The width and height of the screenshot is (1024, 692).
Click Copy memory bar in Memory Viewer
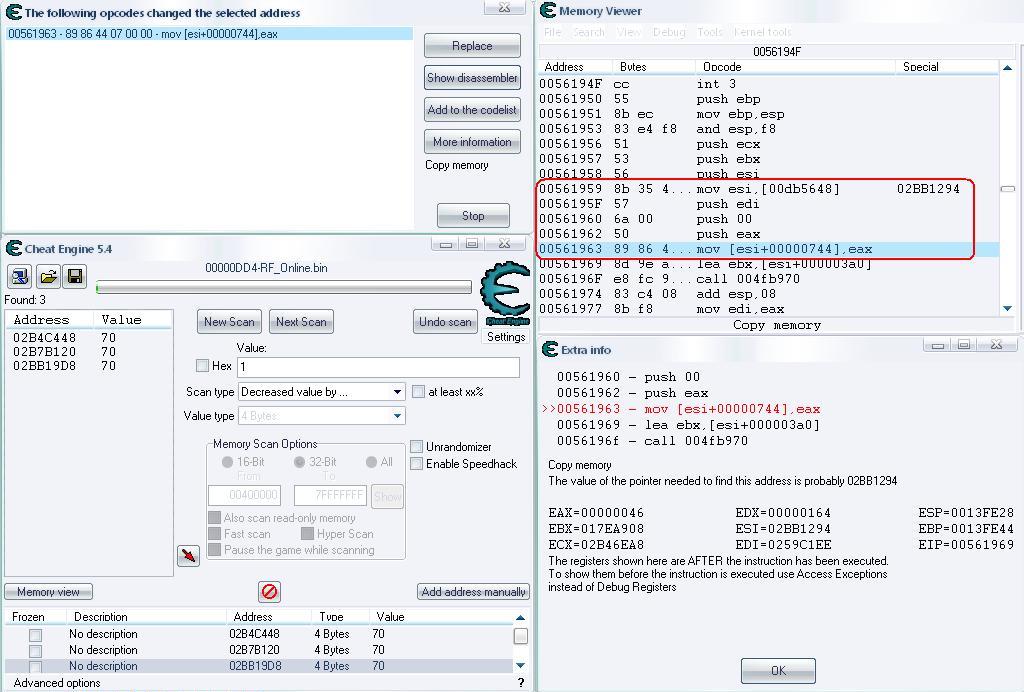point(776,325)
